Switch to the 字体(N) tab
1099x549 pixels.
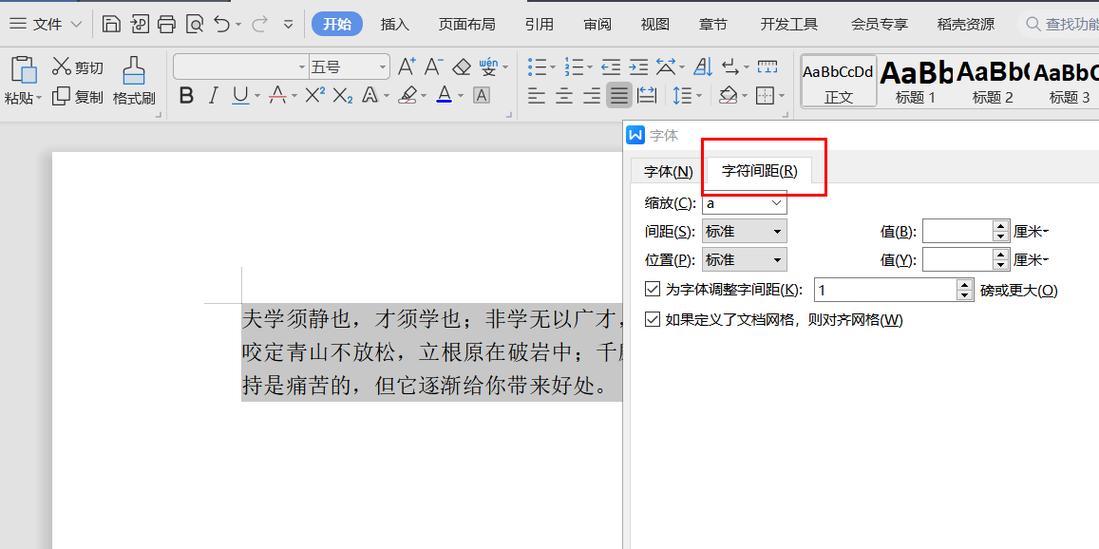pyautogui.click(x=668, y=171)
